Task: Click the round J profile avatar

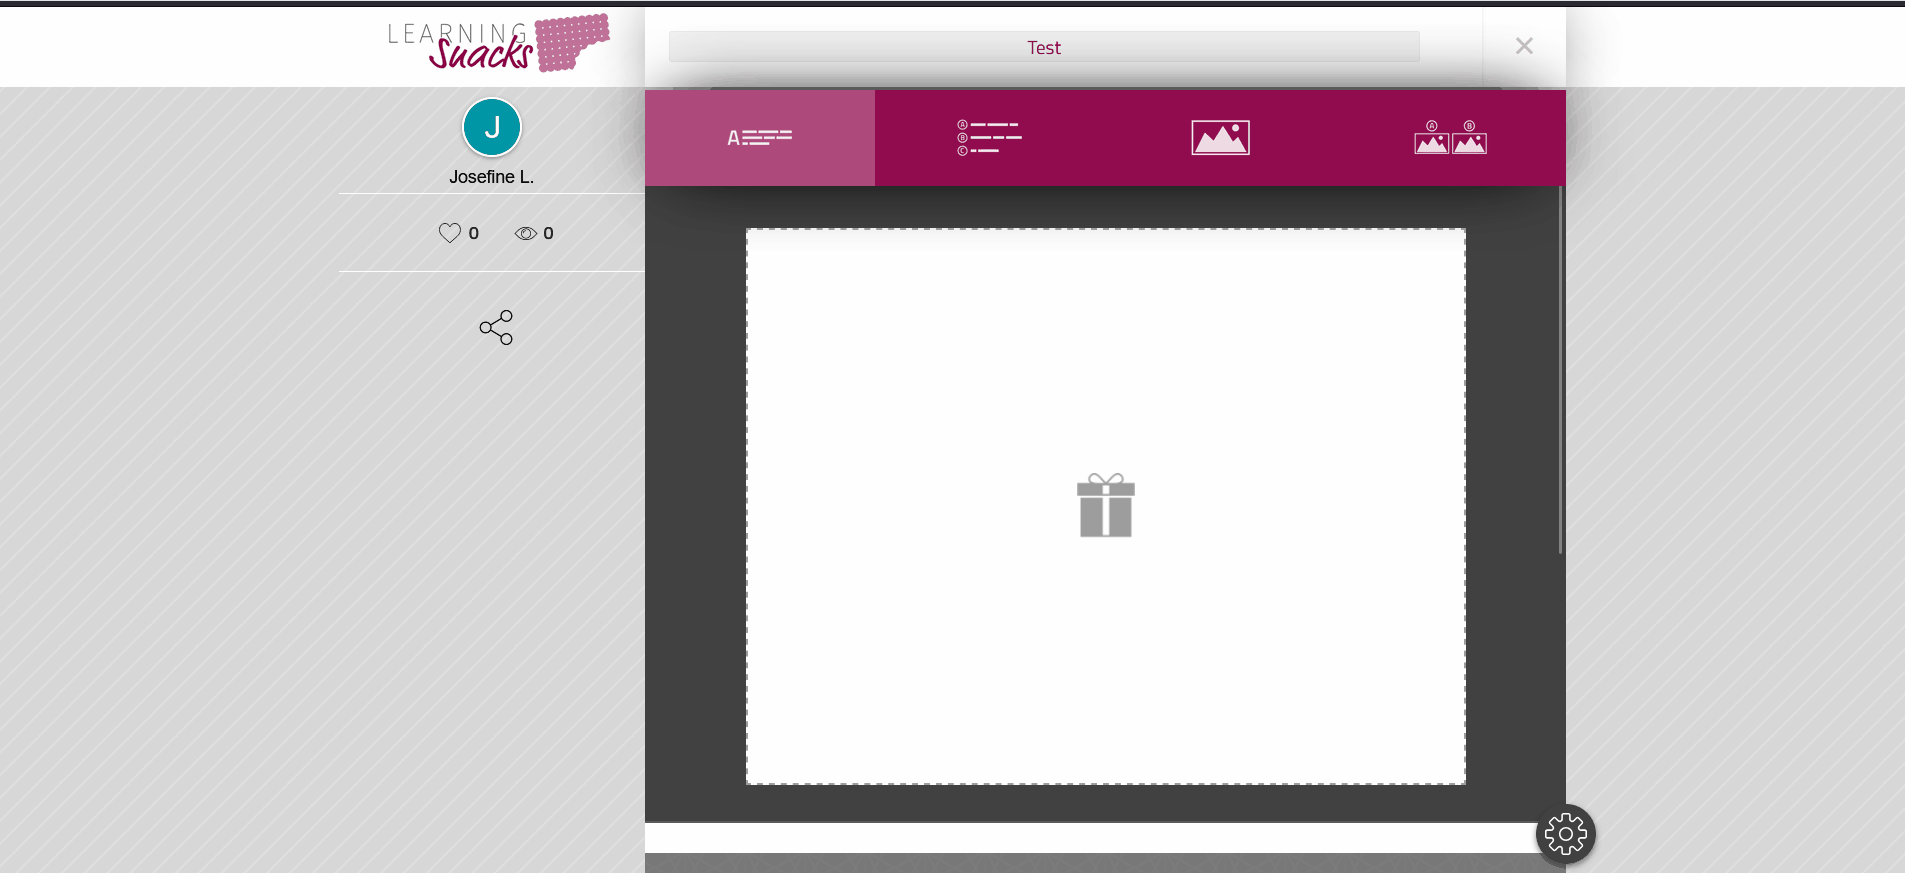Action: (492, 127)
